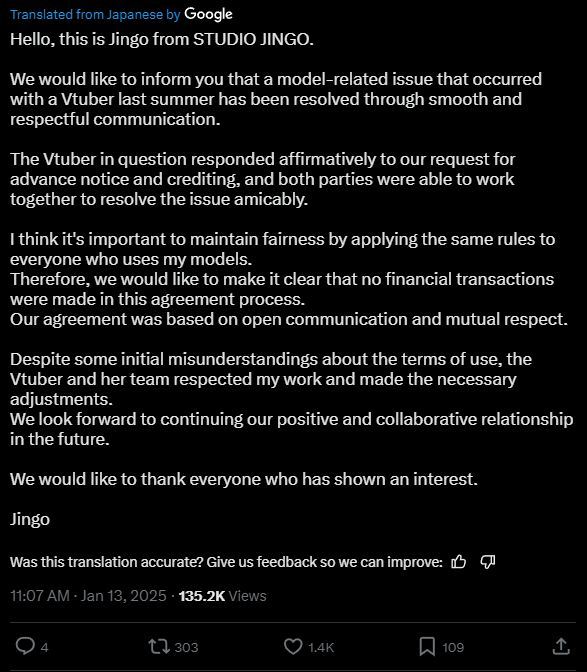Rate the translation with the thumbs up icon

click(458, 561)
